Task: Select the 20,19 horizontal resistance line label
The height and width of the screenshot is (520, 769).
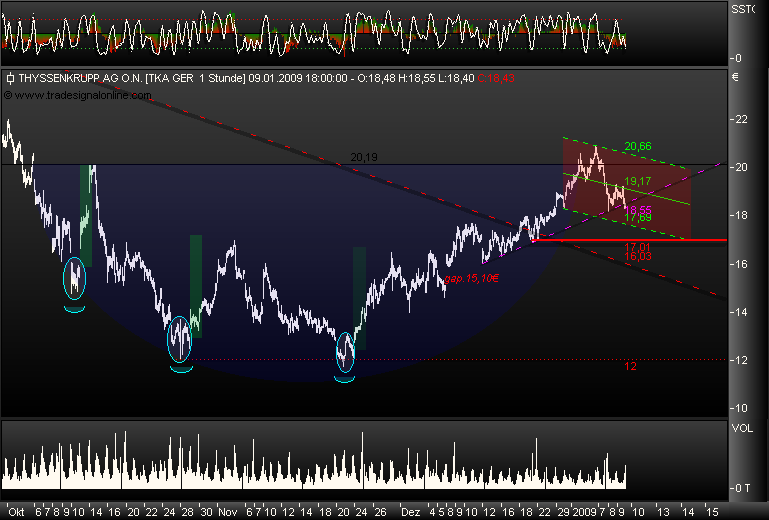Action: coord(364,157)
